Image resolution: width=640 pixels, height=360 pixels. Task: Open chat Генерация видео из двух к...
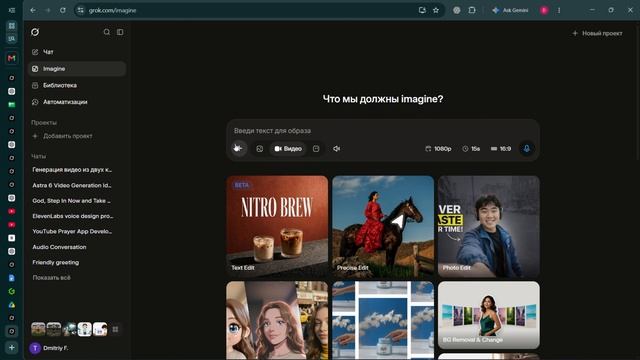[72, 170]
